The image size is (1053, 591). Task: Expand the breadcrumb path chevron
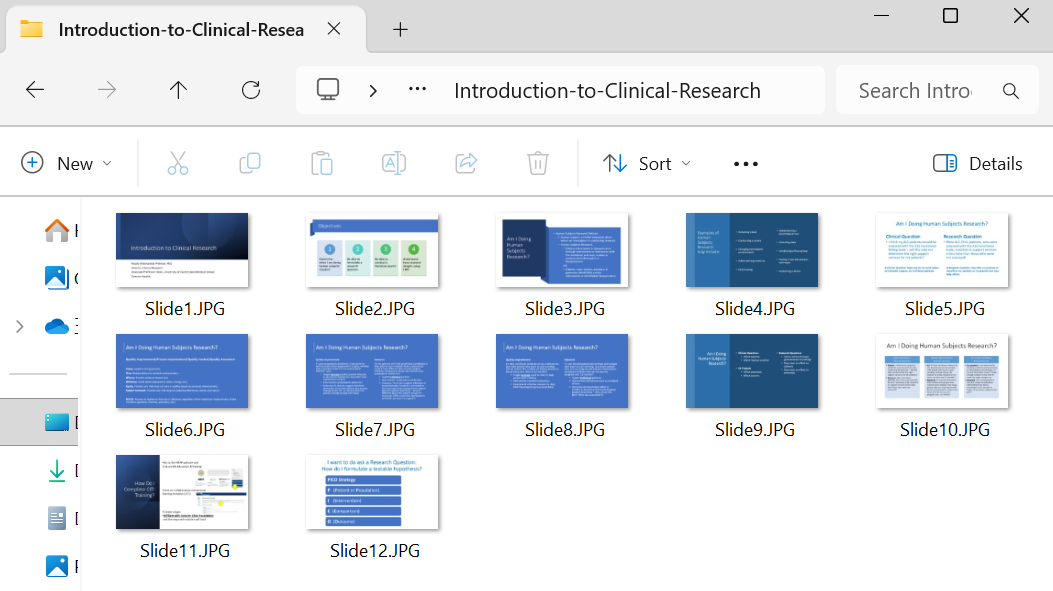click(x=373, y=90)
